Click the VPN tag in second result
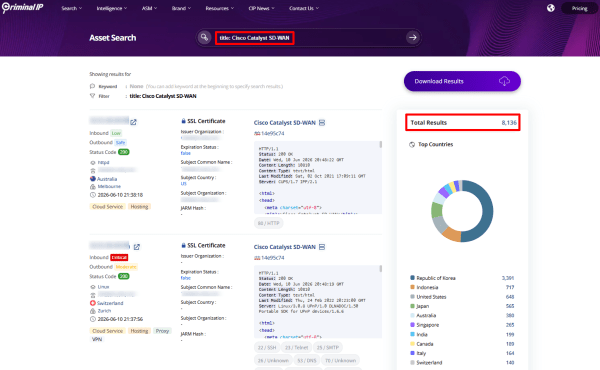Viewport: 600px width, 370px height. [x=97, y=339]
